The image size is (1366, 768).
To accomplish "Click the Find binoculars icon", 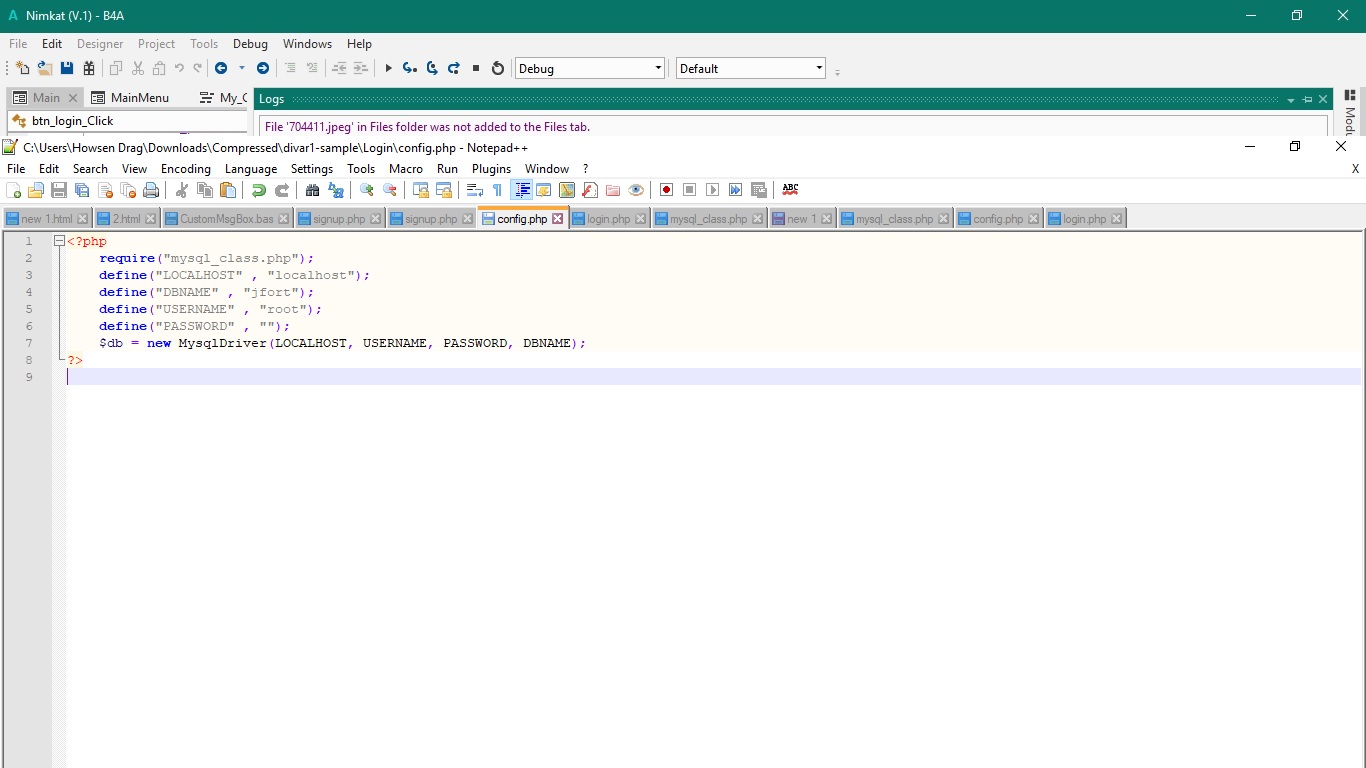I will pyautogui.click(x=312, y=190).
